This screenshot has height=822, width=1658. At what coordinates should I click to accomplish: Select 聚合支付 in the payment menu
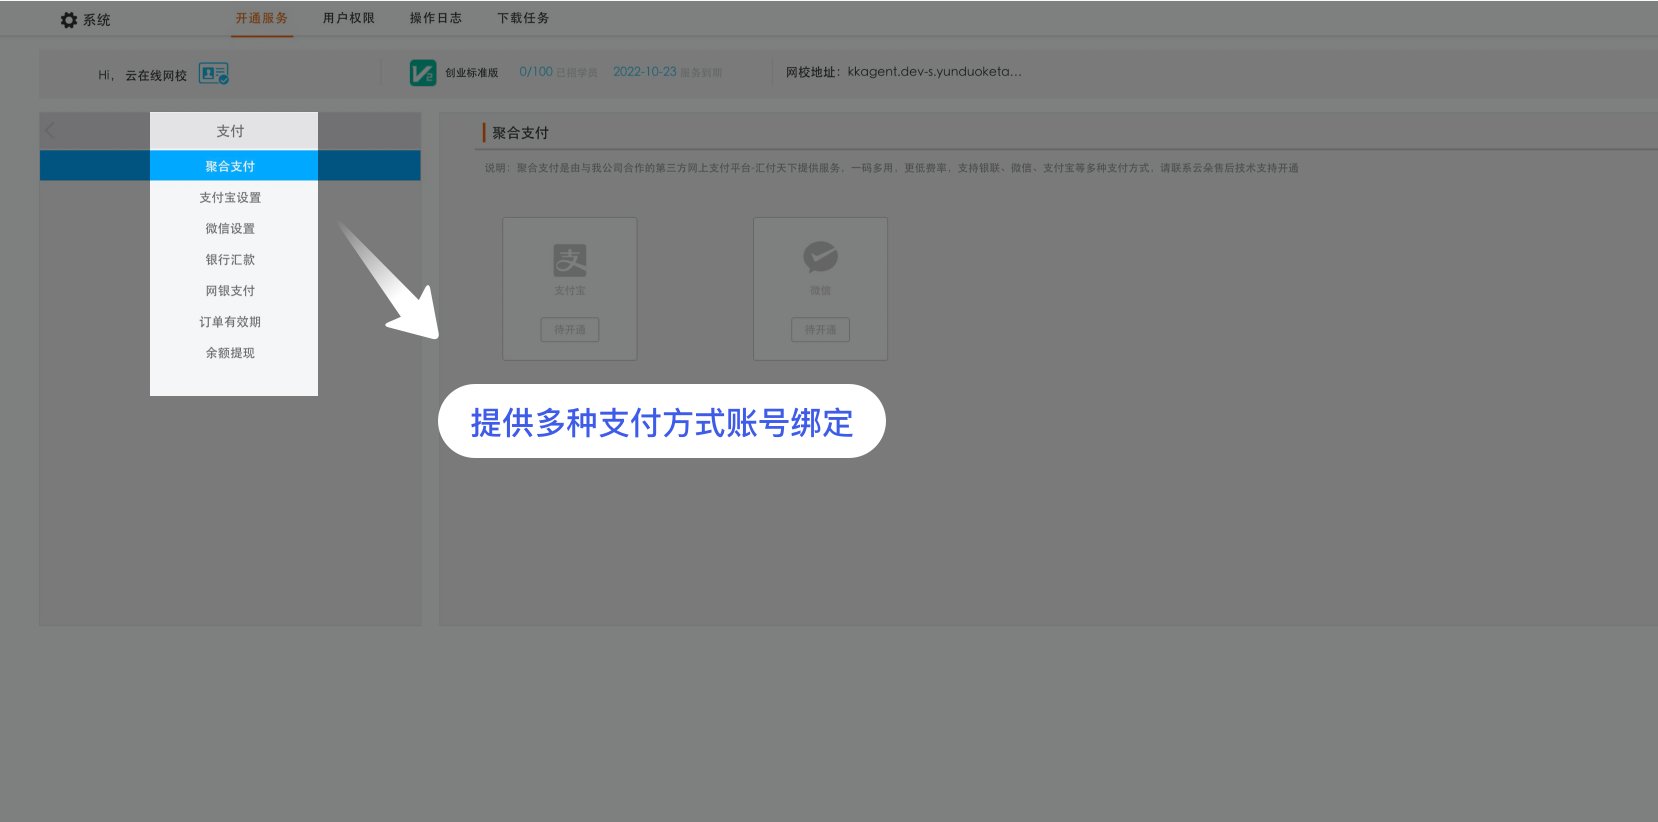click(230, 166)
